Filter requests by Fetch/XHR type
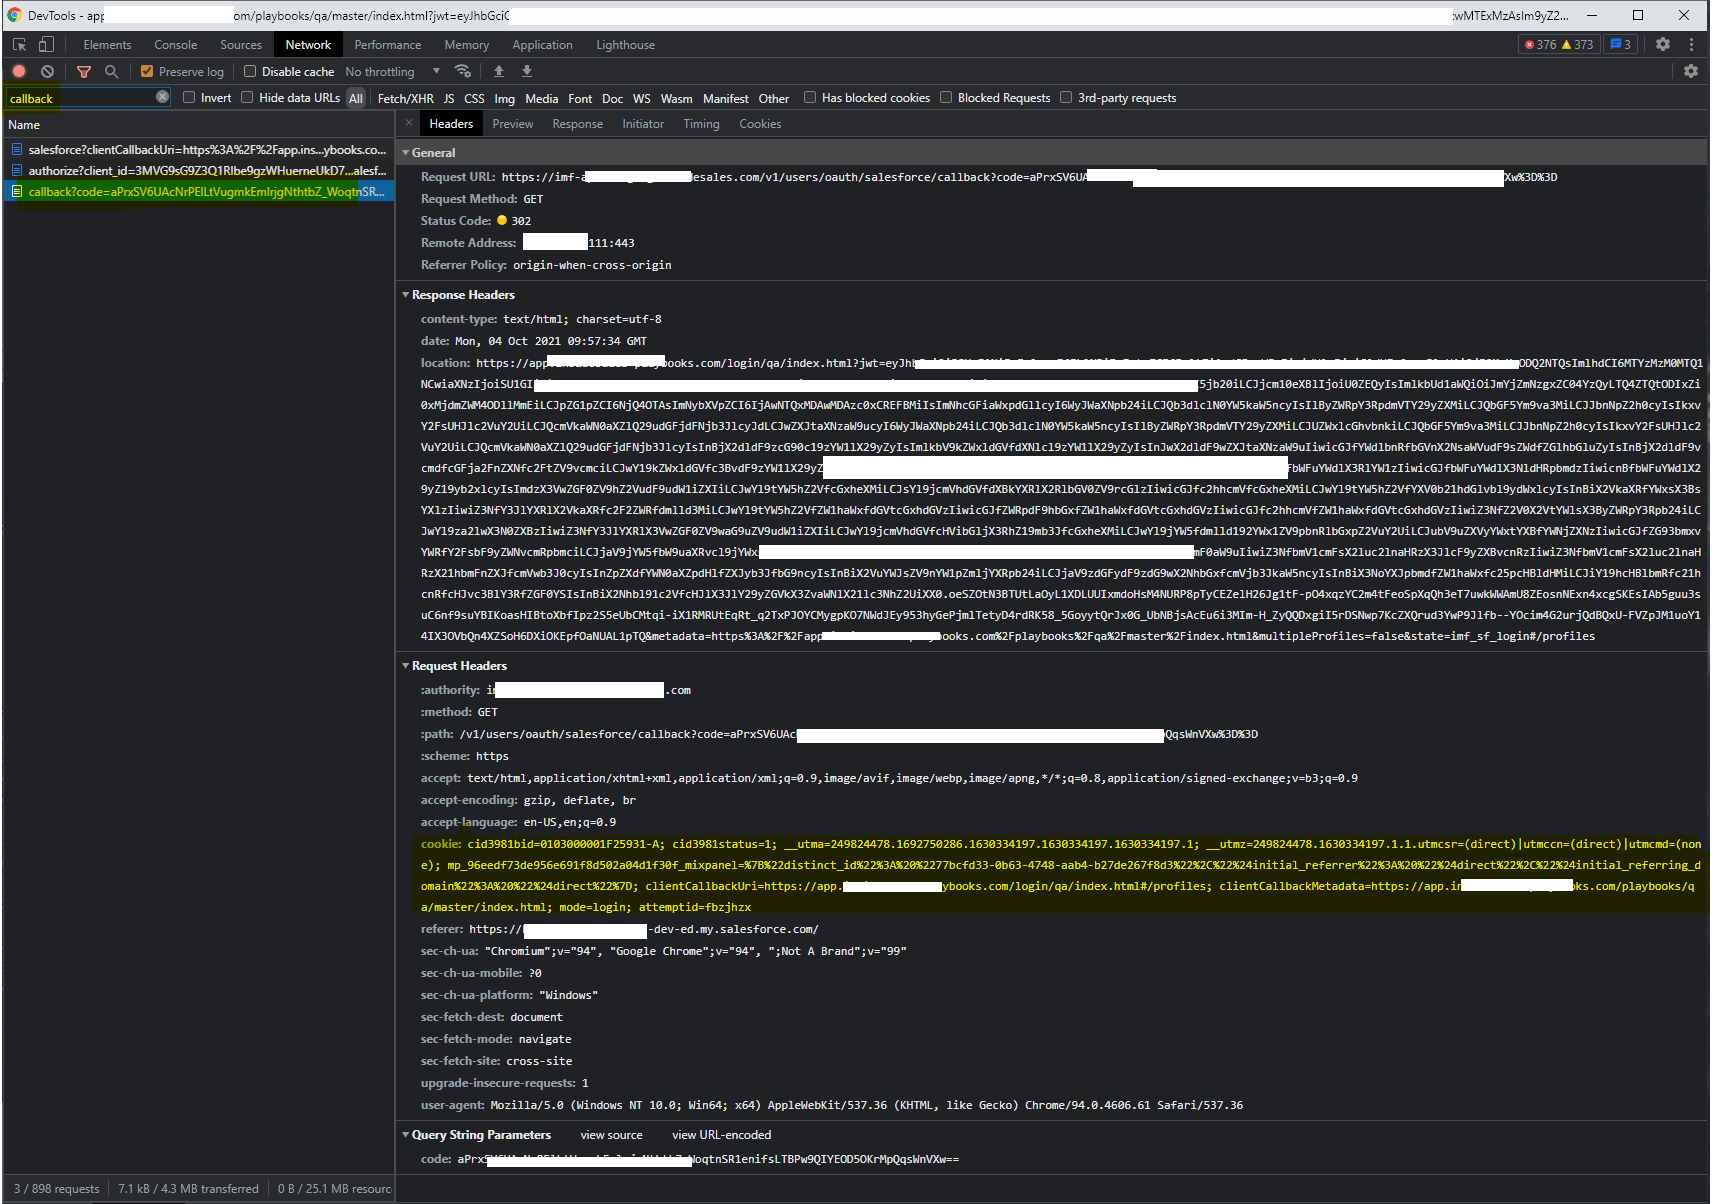Image resolution: width=1717 pixels, height=1204 pixels. pyautogui.click(x=405, y=98)
